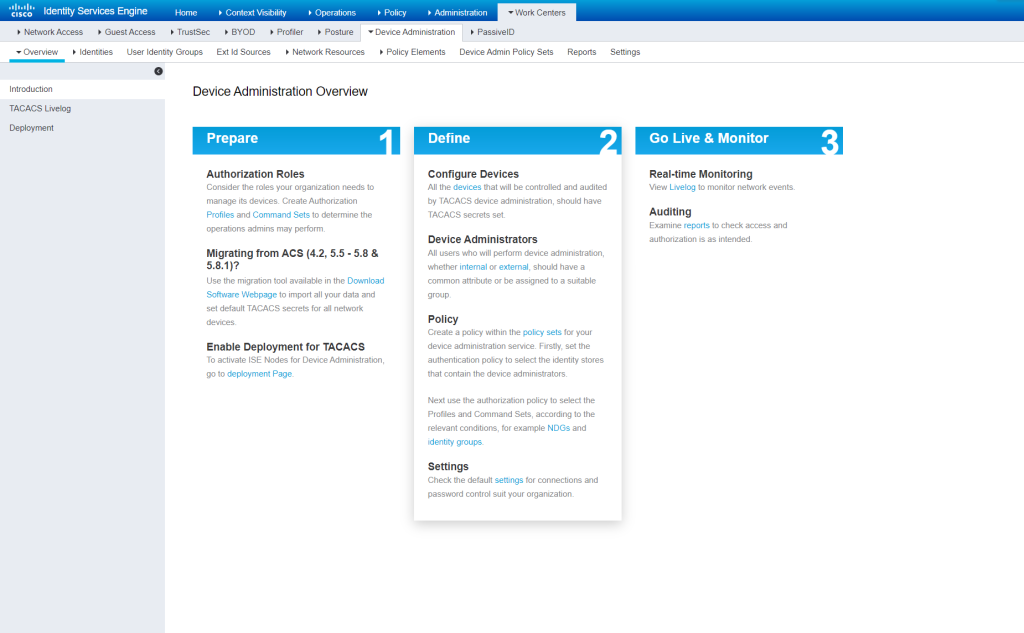
Task: Open the Livelog link
Action: (682, 187)
